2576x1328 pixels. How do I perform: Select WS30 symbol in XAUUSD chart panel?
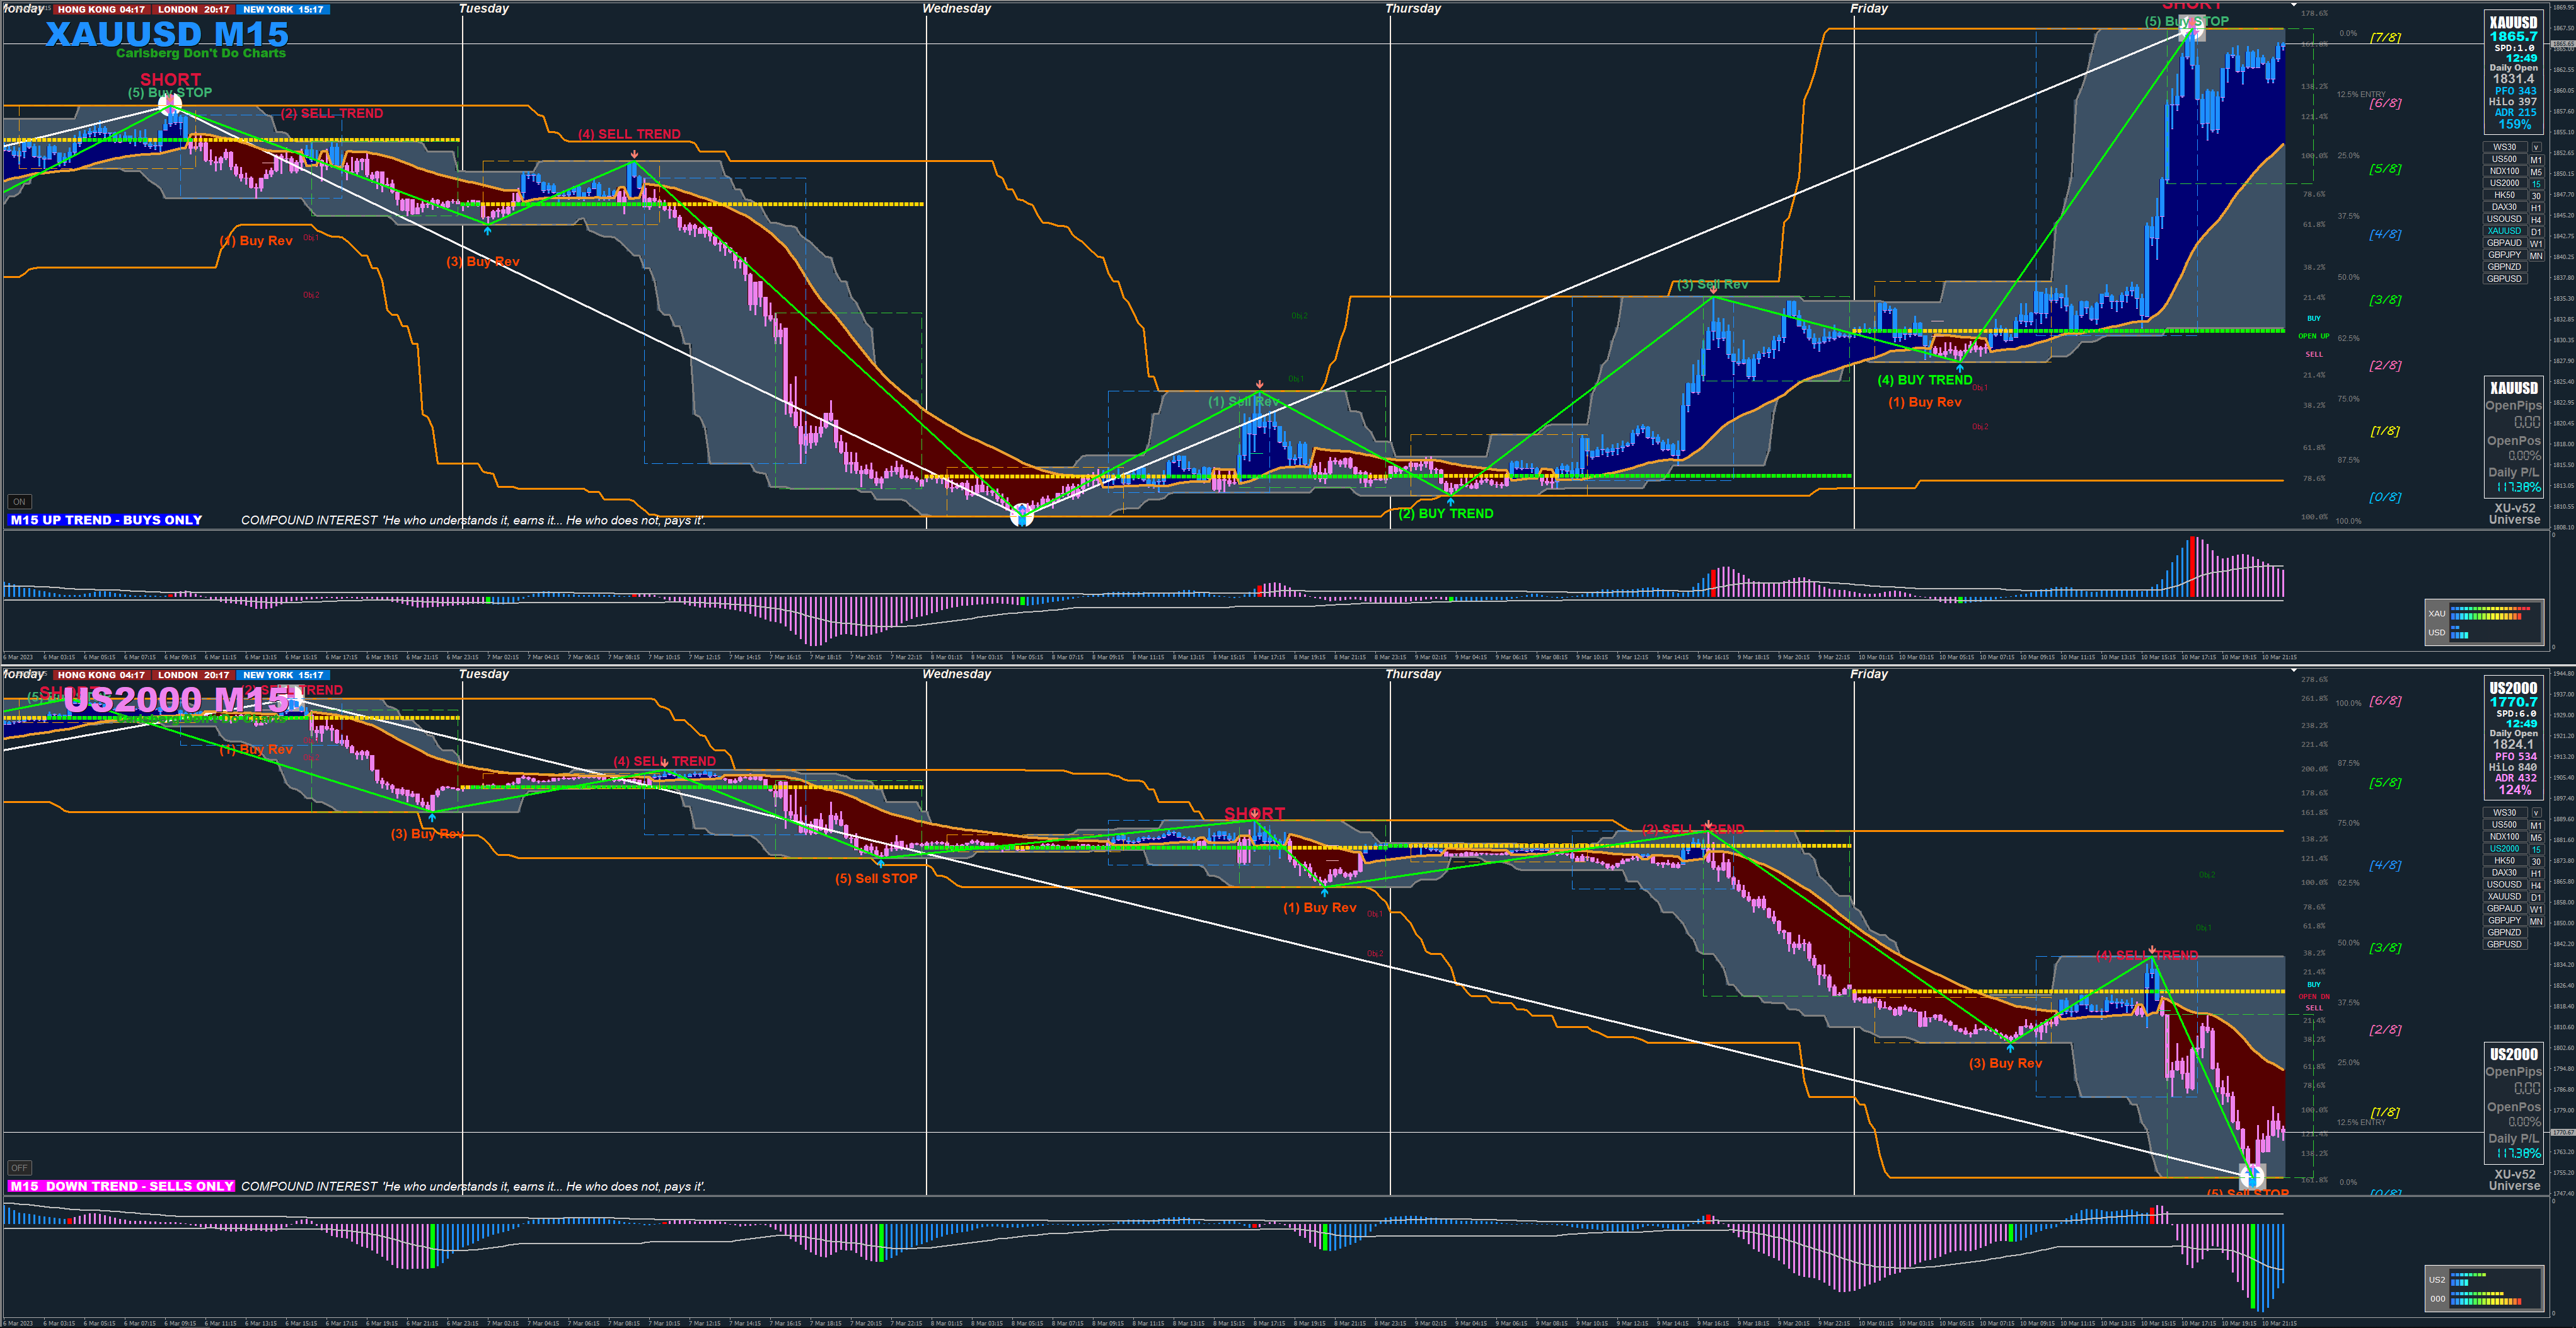tap(2504, 147)
